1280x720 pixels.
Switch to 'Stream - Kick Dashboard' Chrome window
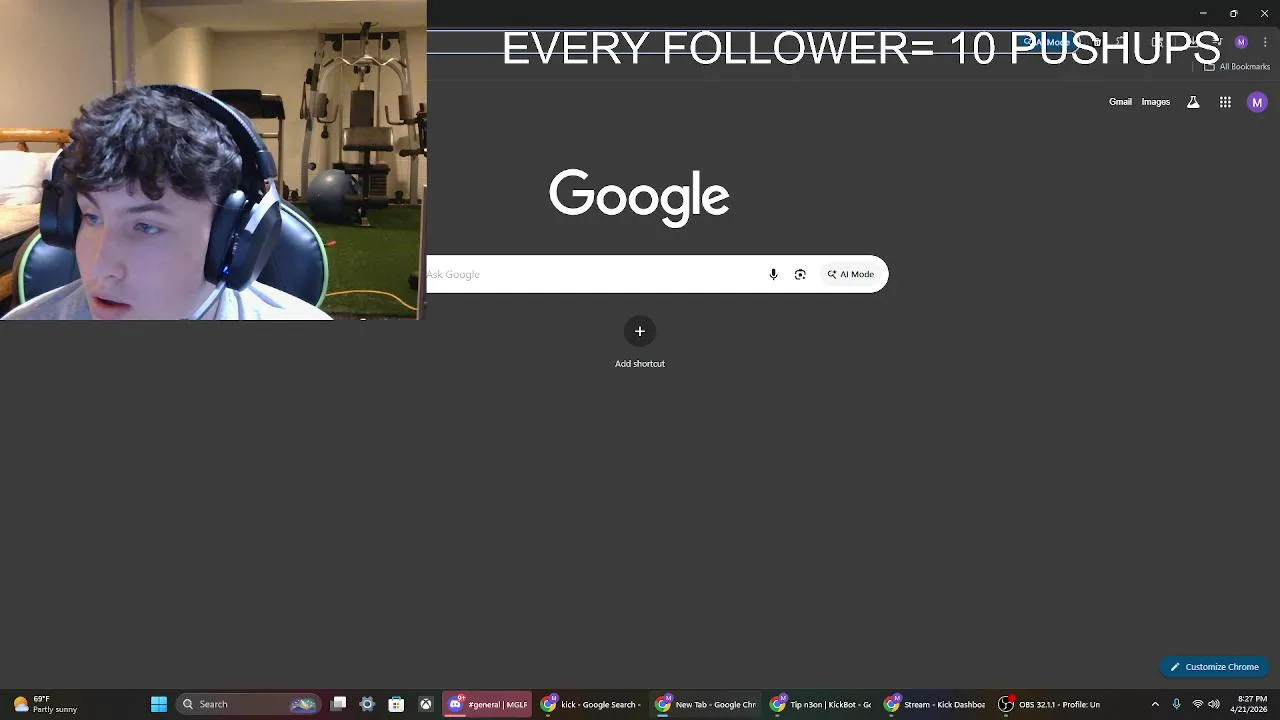click(935, 704)
